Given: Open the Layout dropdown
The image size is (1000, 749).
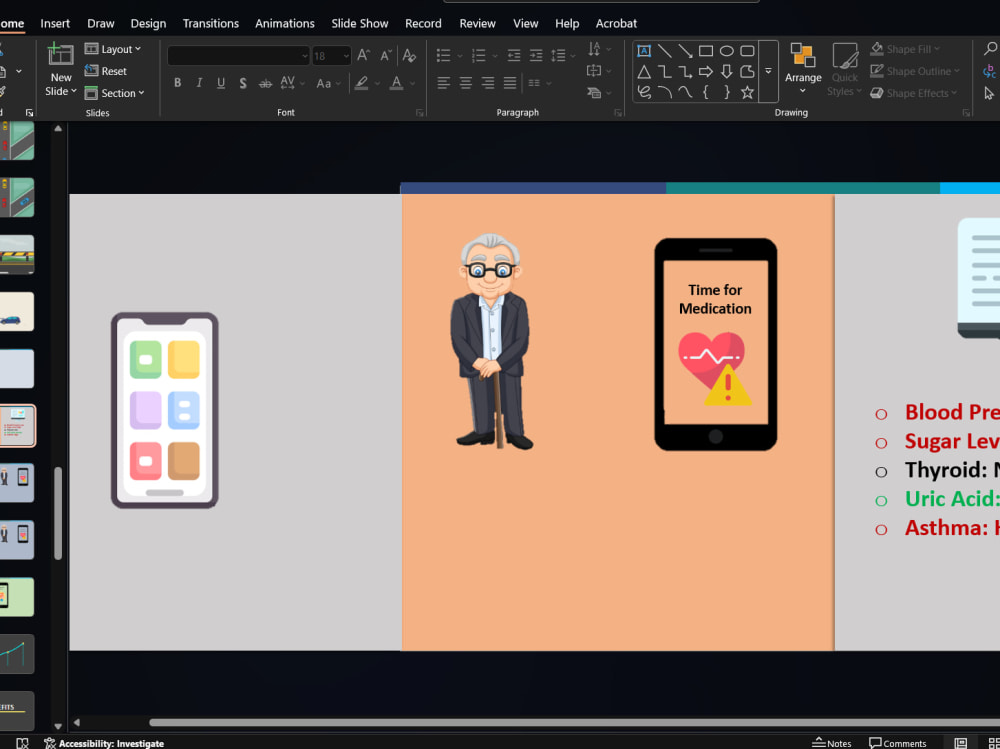Looking at the screenshot, I should (x=113, y=49).
